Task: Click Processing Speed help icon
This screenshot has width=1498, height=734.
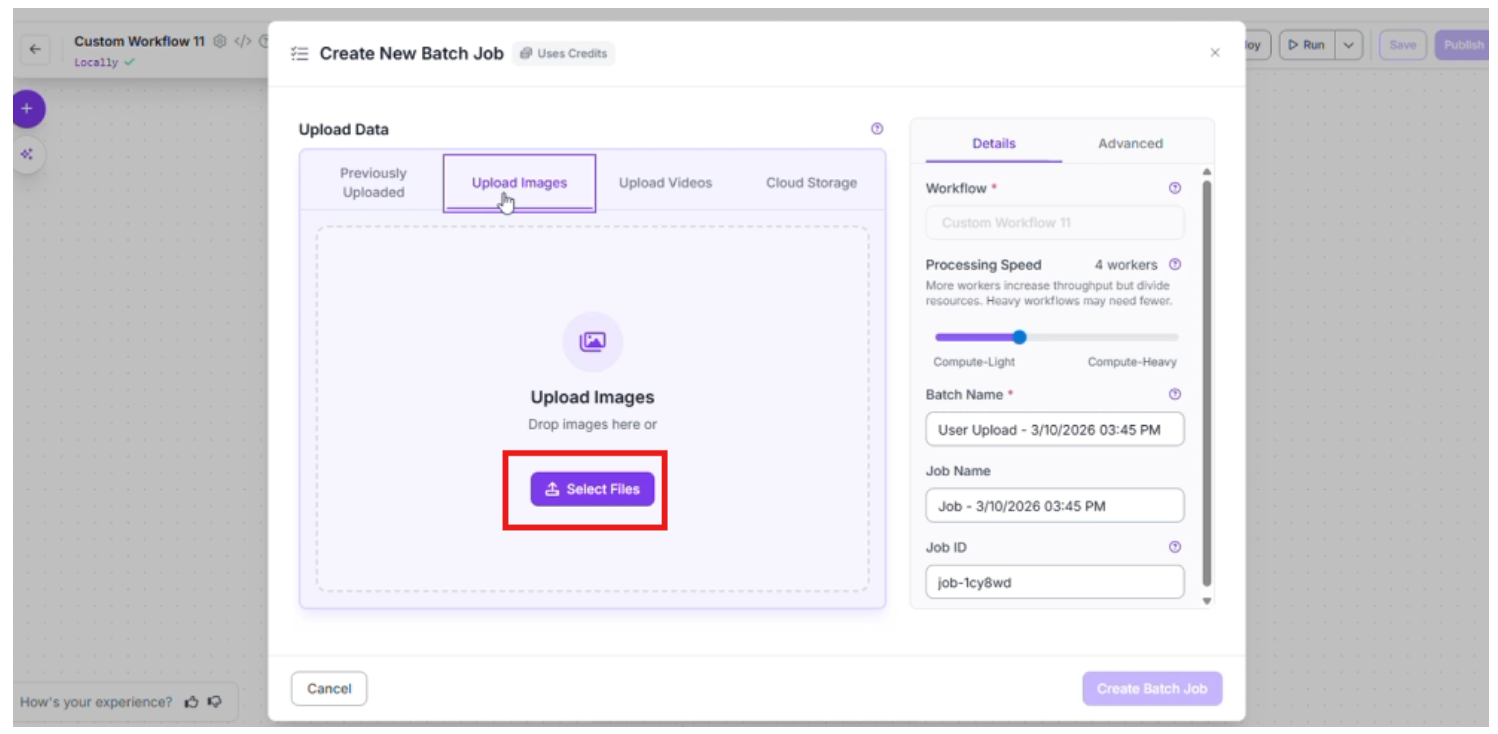Action: [1175, 265]
